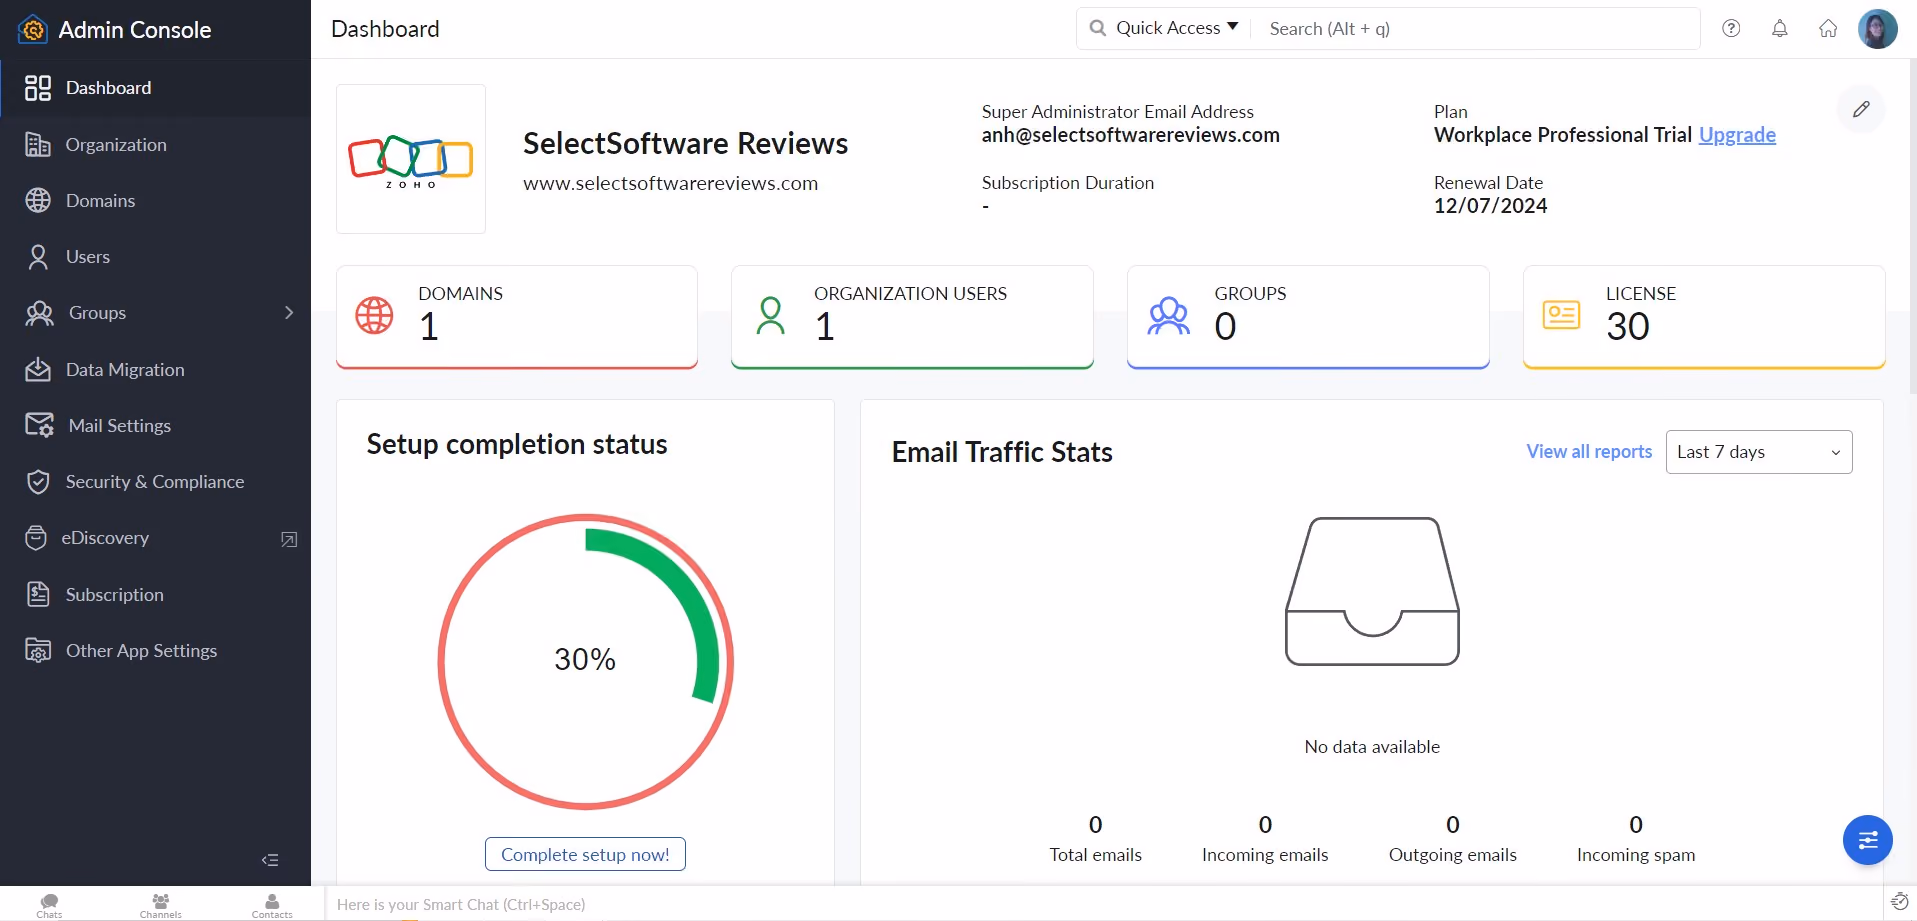Image resolution: width=1917 pixels, height=921 pixels.
Task: Click the Security & Compliance shield icon
Action: 38,482
